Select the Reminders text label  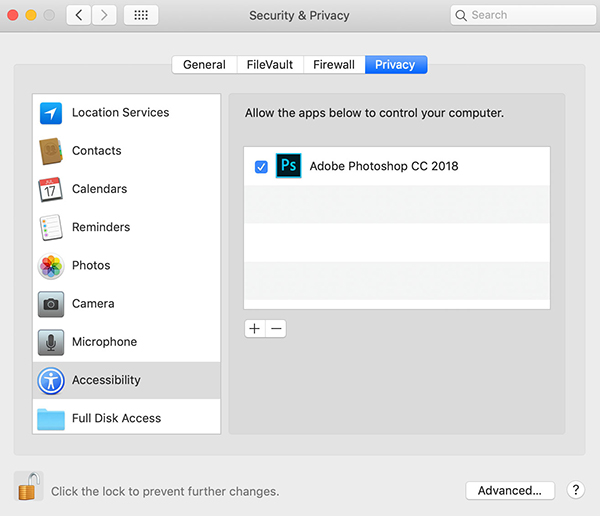pyautogui.click(x=101, y=227)
